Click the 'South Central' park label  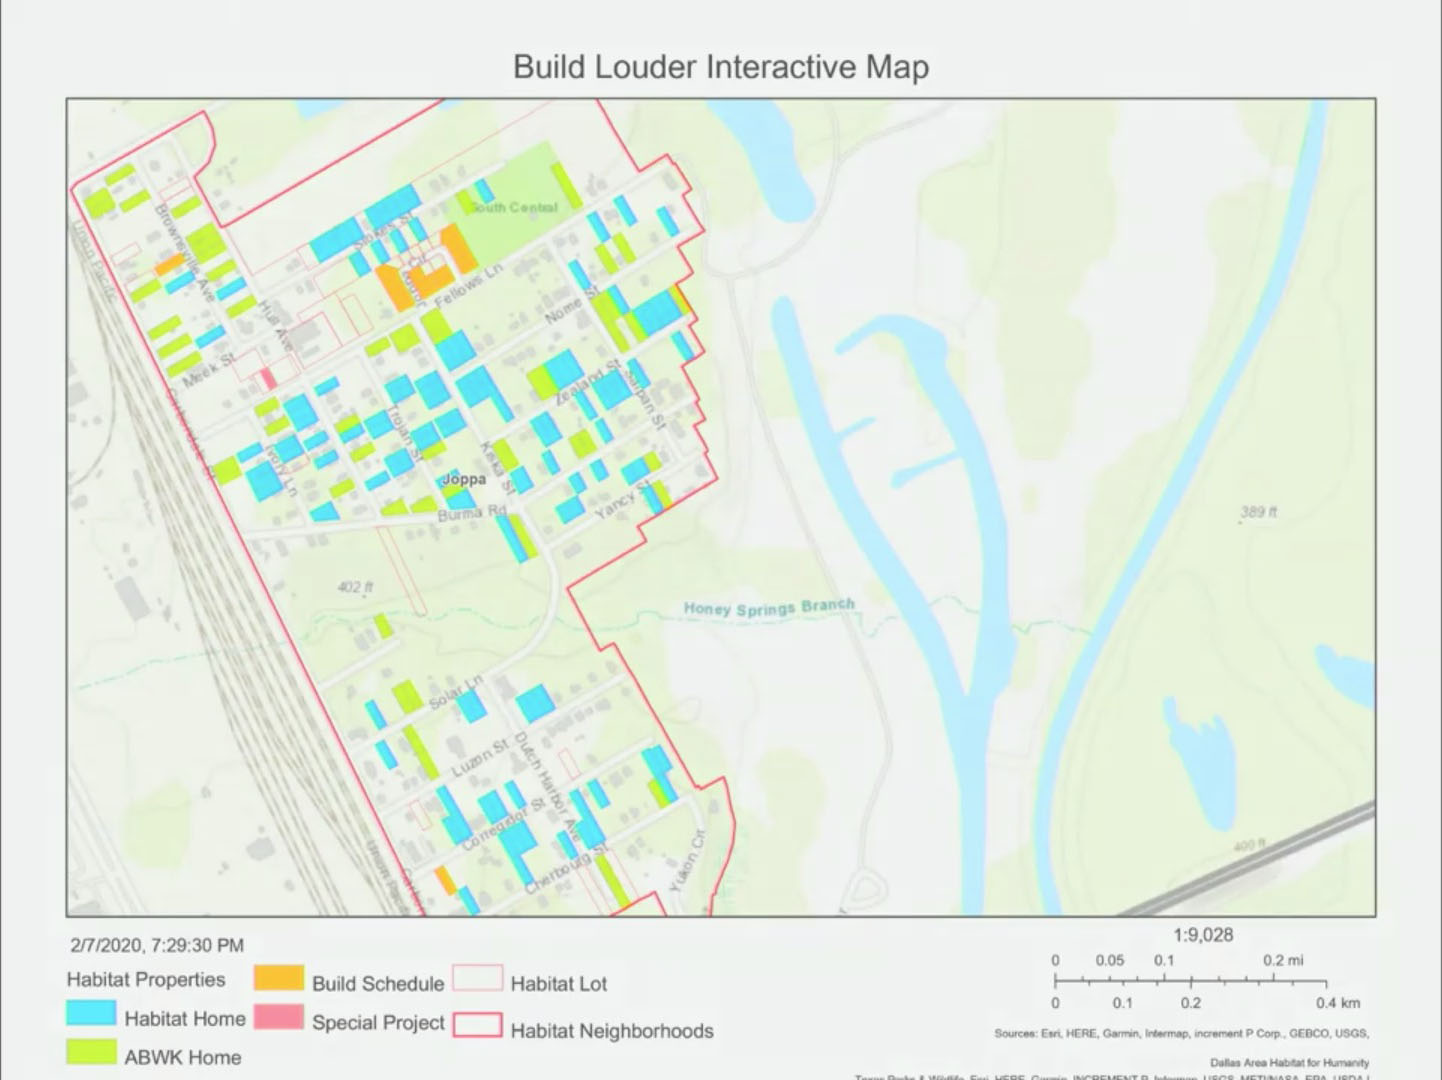coord(513,207)
